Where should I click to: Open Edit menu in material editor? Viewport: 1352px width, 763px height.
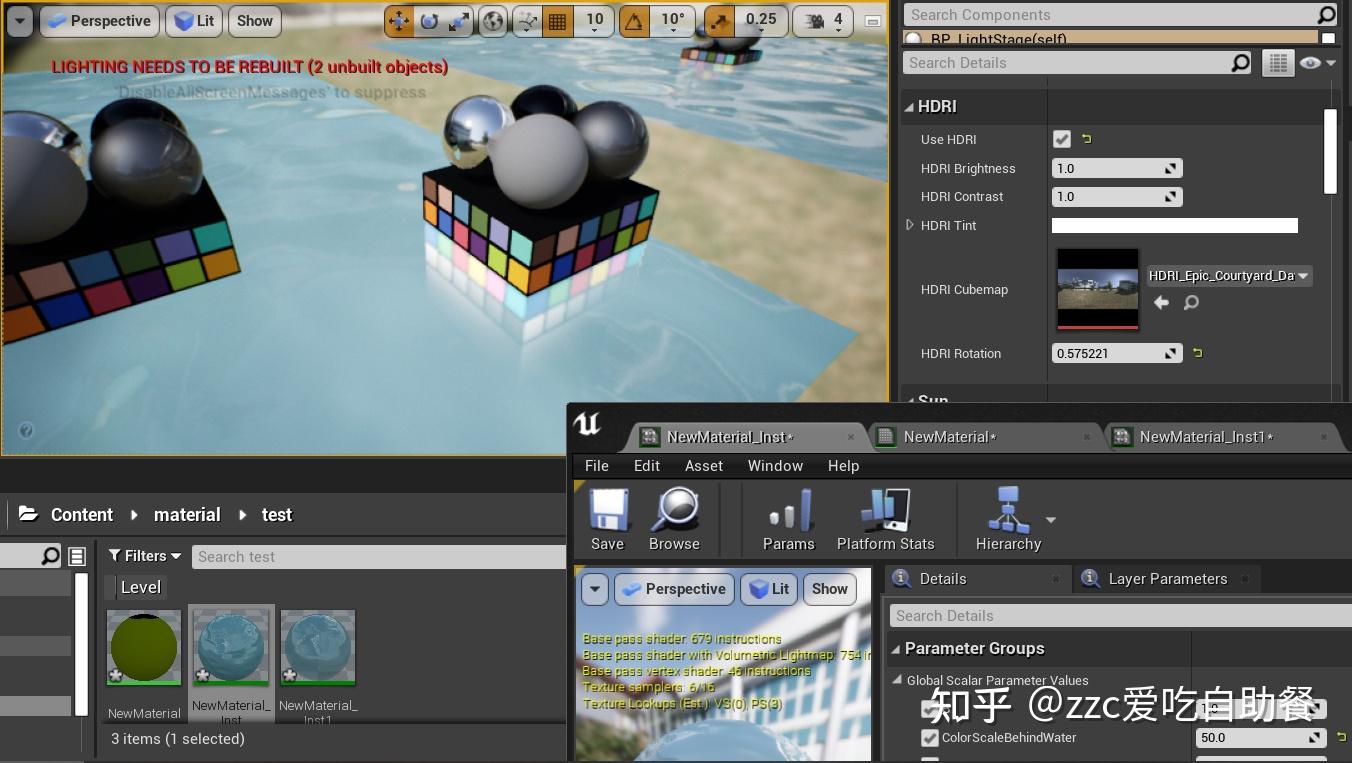click(647, 466)
